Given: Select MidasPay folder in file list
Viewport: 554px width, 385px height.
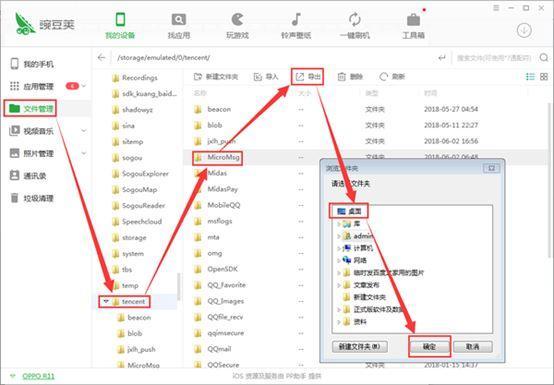Looking at the screenshot, I should click(x=216, y=189).
